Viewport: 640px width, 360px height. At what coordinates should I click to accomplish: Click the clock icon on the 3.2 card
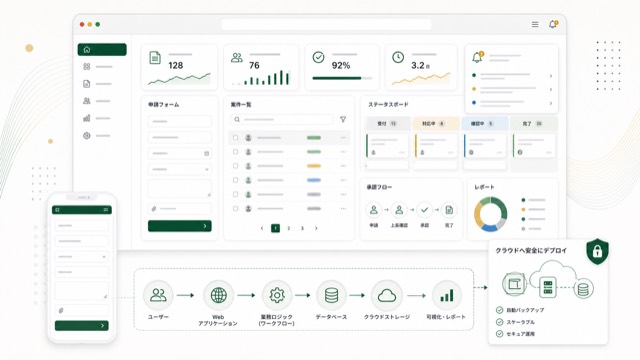(398, 57)
